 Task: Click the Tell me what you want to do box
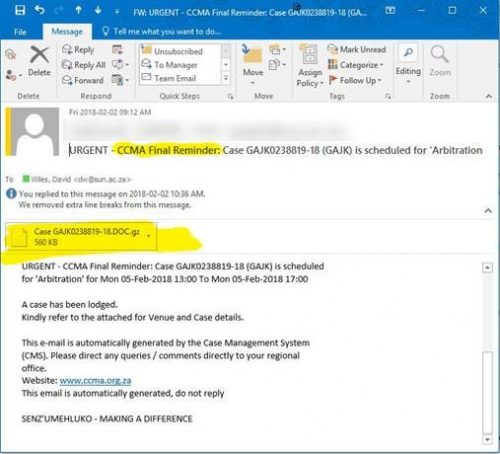point(161,32)
